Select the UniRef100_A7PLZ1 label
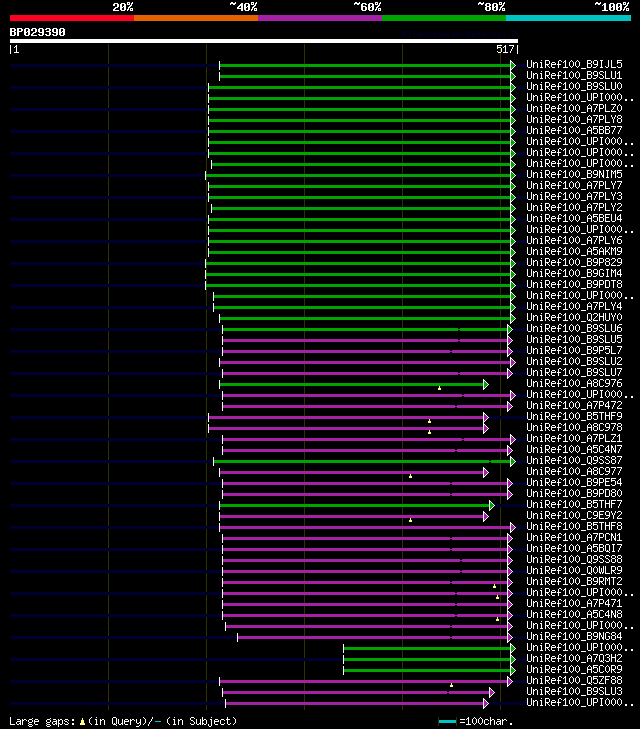Viewport: 640px width, 729px height. click(x=574, y=438)
